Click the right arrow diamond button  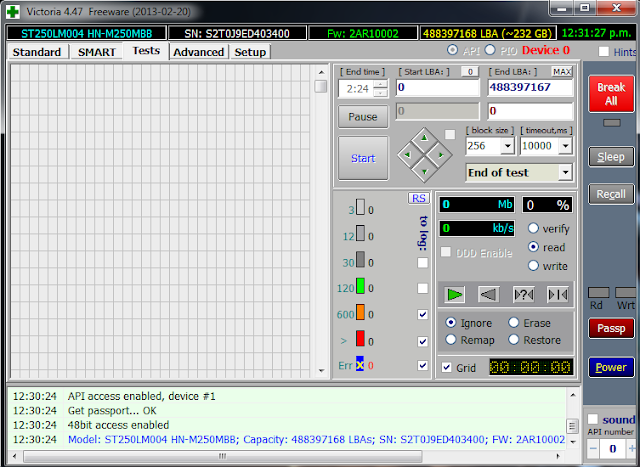coord(441,155)
